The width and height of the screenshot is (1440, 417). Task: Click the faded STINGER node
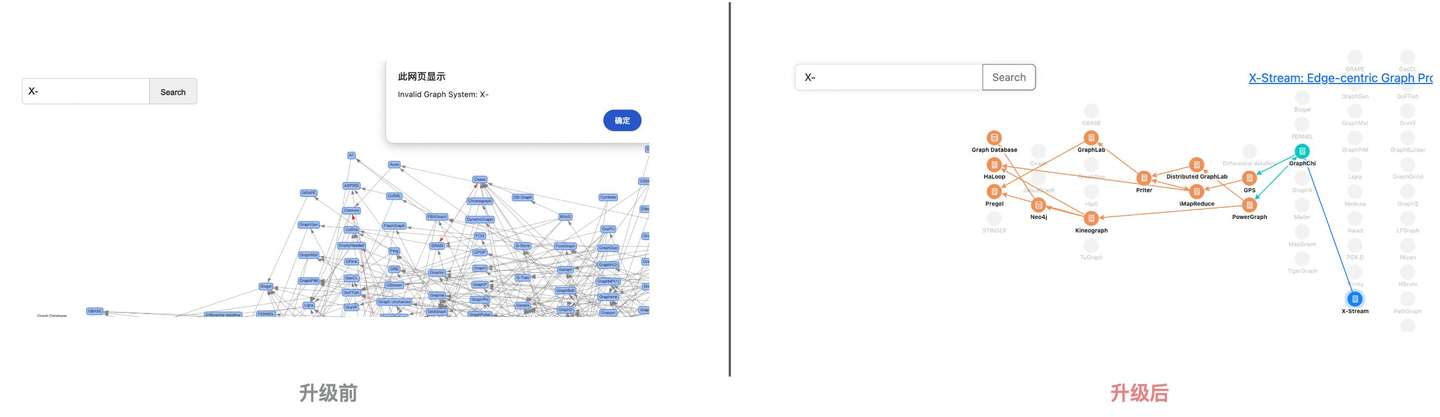point(994,218)
